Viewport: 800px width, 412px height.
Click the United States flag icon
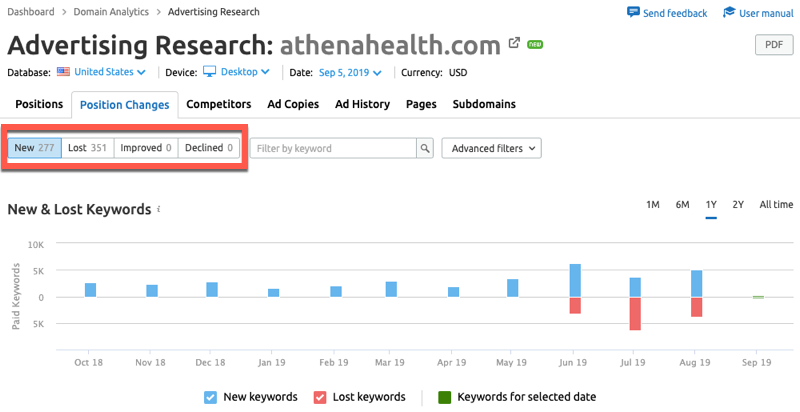click(64, 72)
